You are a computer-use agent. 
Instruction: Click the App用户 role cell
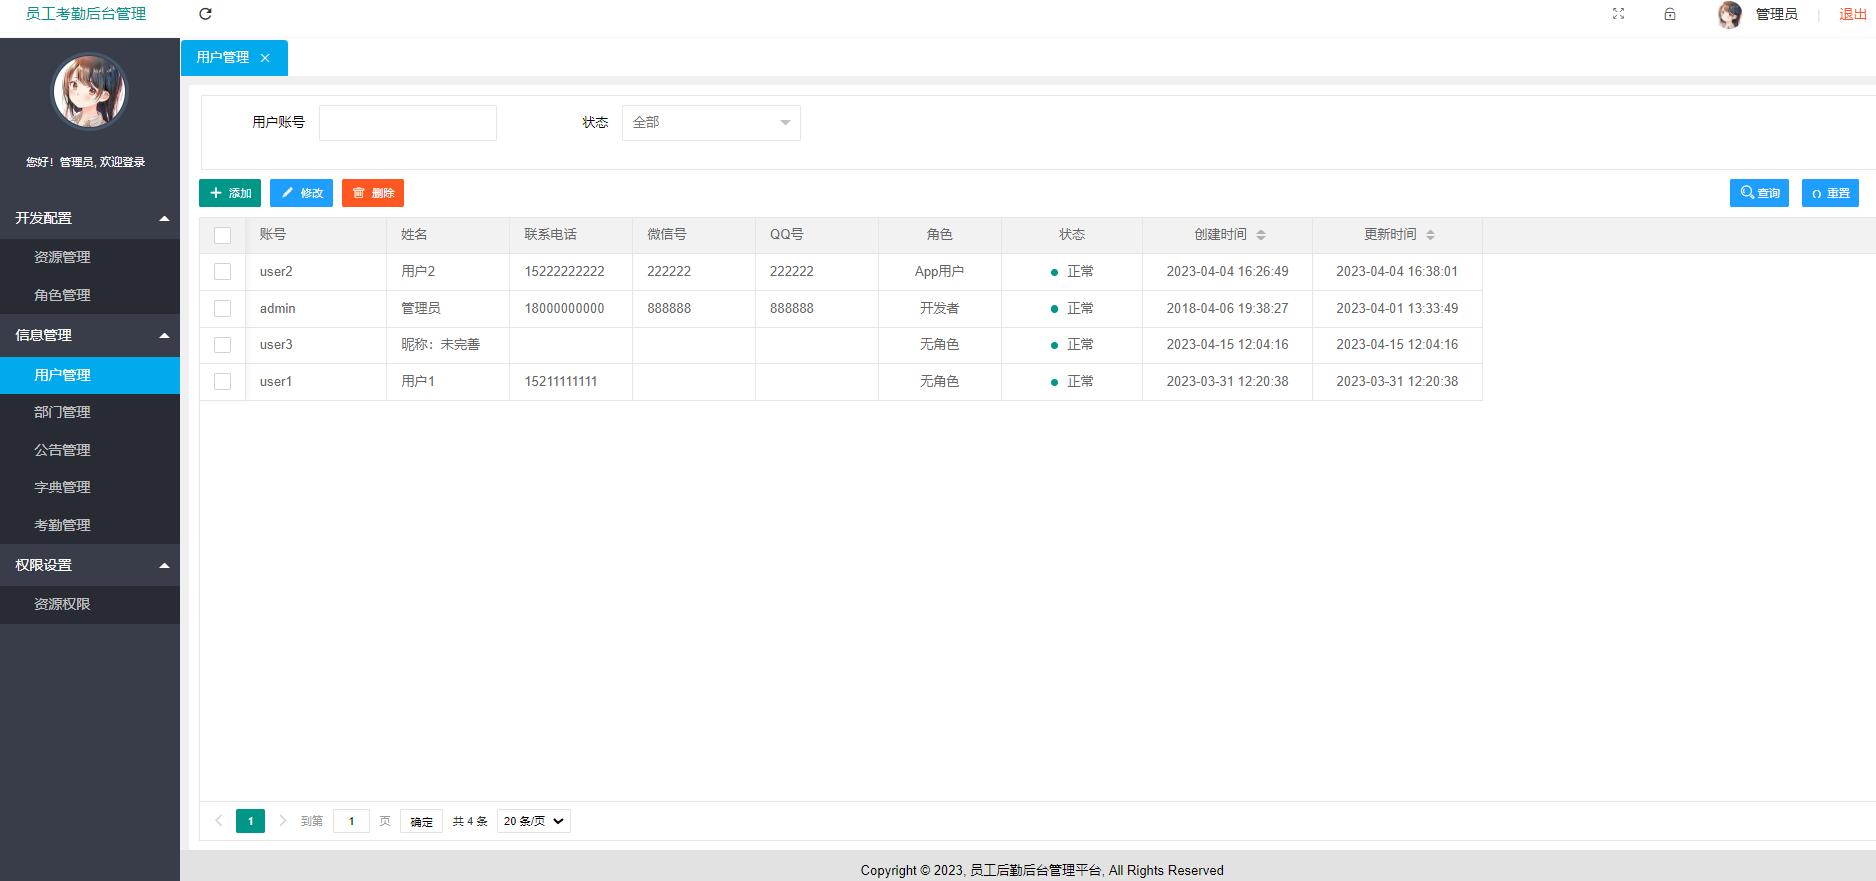[940, 272]
